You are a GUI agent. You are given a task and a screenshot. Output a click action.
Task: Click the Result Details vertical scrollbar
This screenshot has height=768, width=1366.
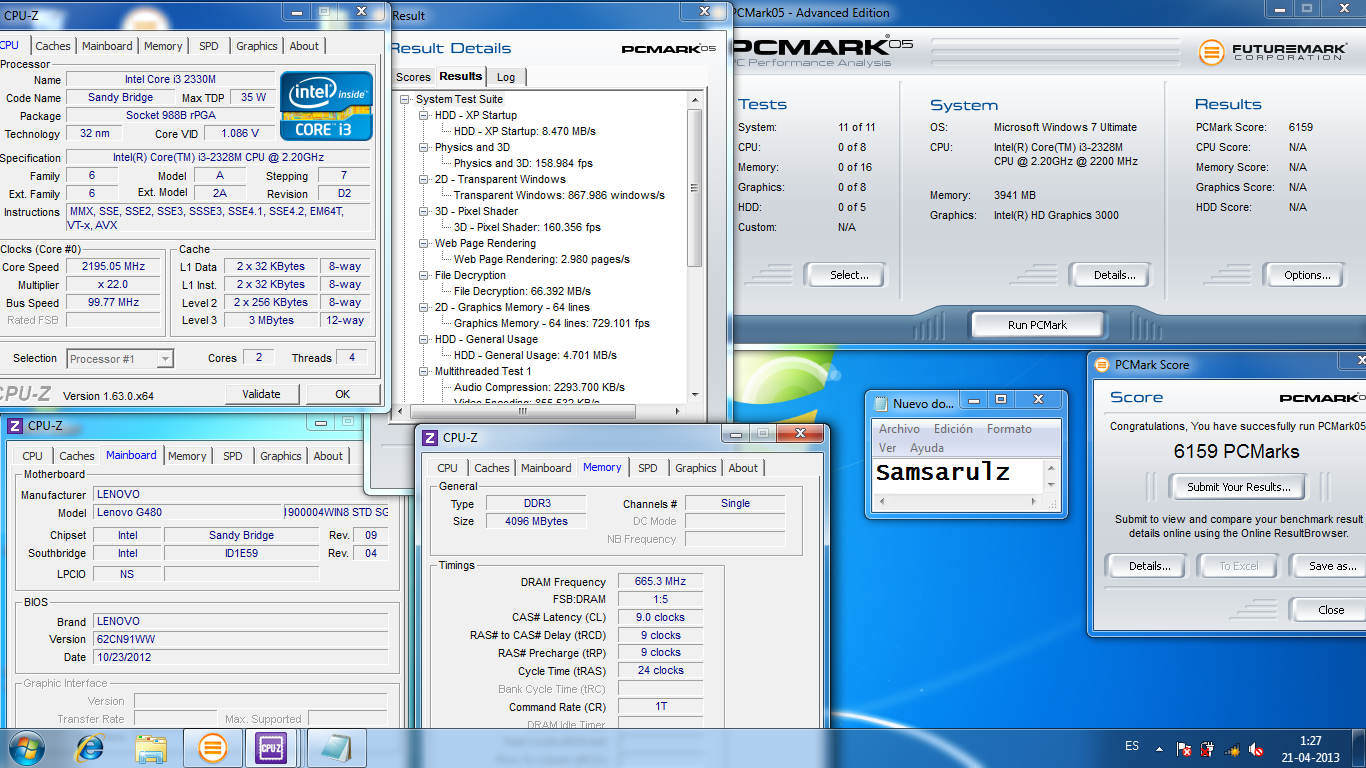coord(695,246)
